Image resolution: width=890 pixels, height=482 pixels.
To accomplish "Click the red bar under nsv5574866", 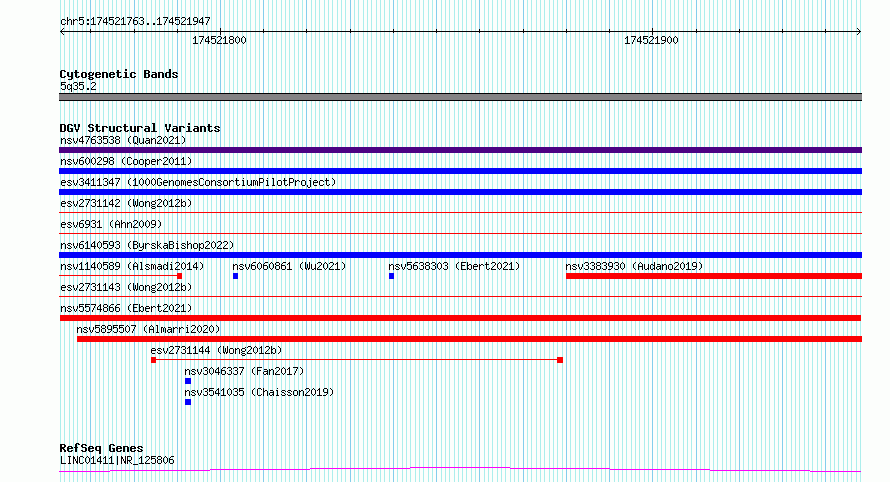I will coord(460,318).
